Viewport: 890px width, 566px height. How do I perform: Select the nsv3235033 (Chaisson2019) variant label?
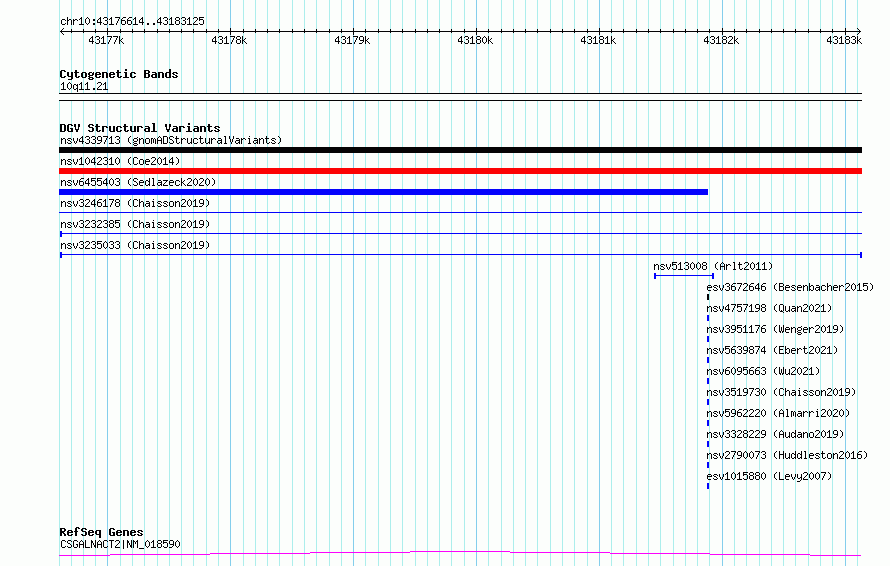135,245
